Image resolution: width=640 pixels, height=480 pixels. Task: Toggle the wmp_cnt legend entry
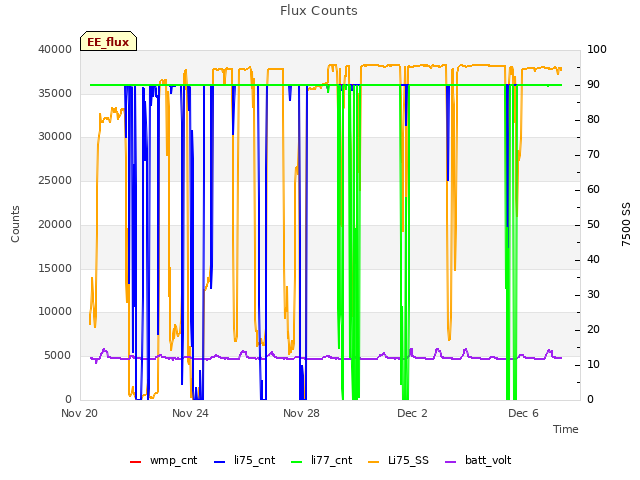click(x=163, y=460)
